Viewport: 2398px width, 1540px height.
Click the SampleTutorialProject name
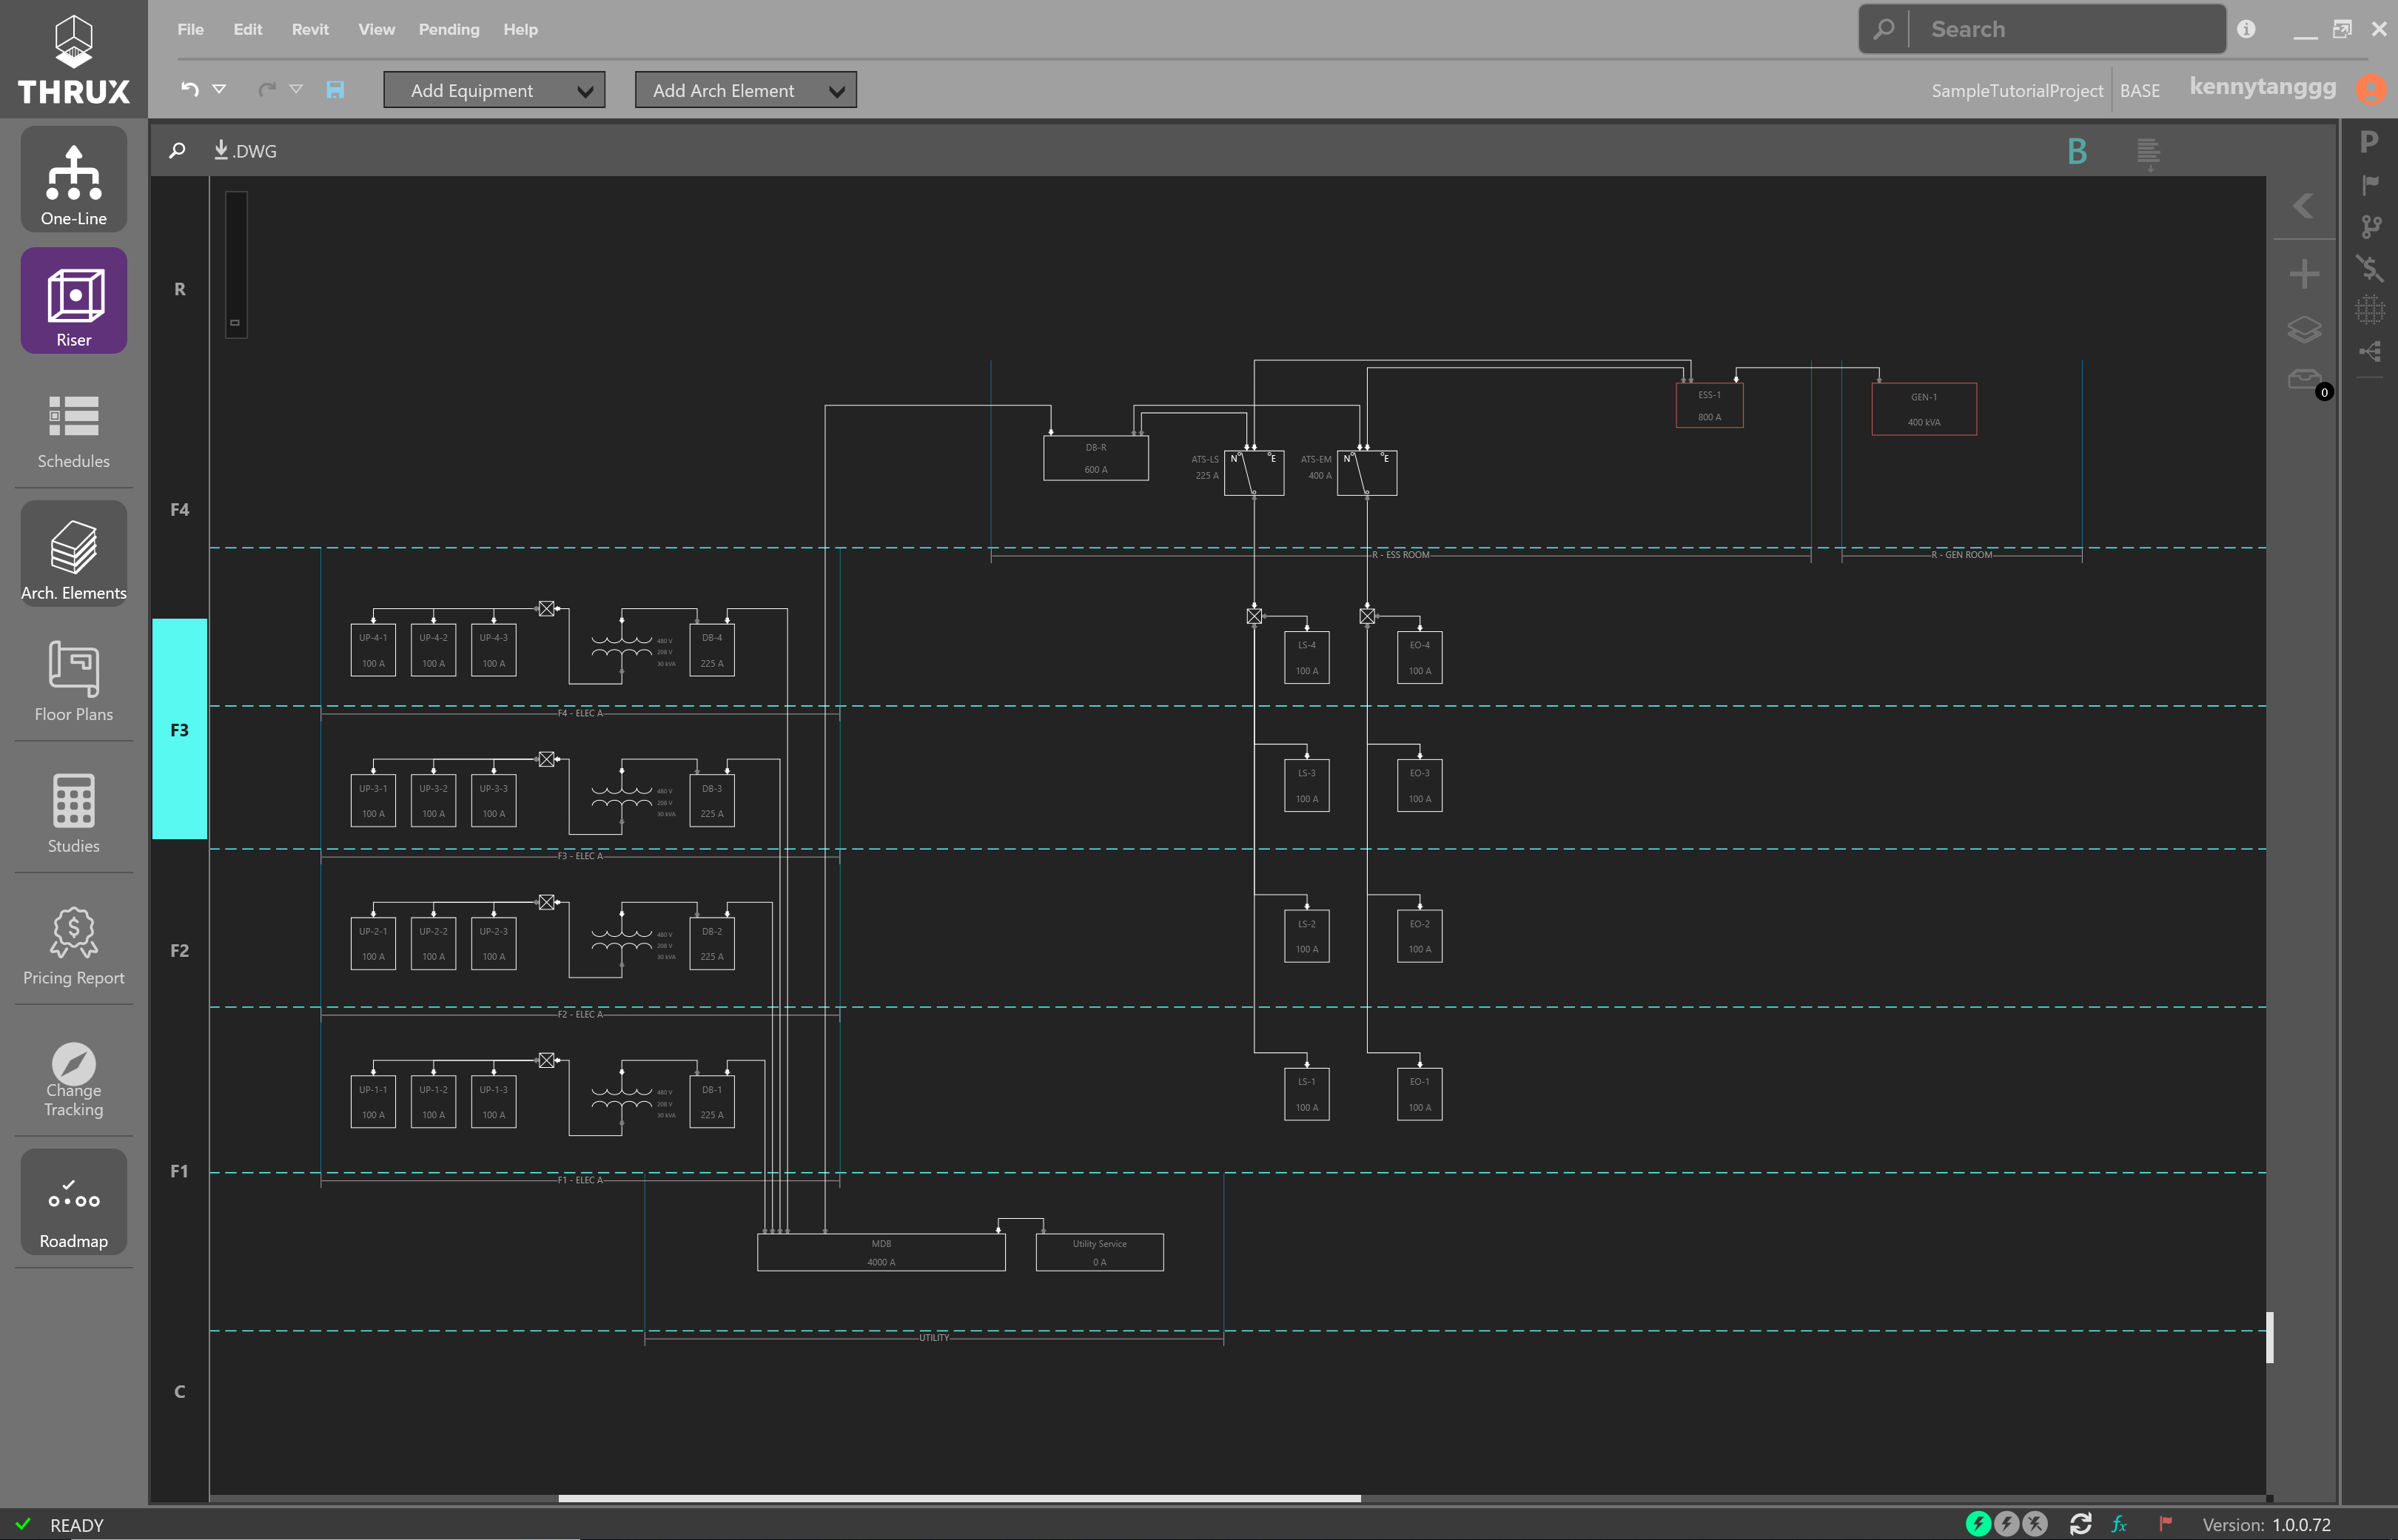2017,90
